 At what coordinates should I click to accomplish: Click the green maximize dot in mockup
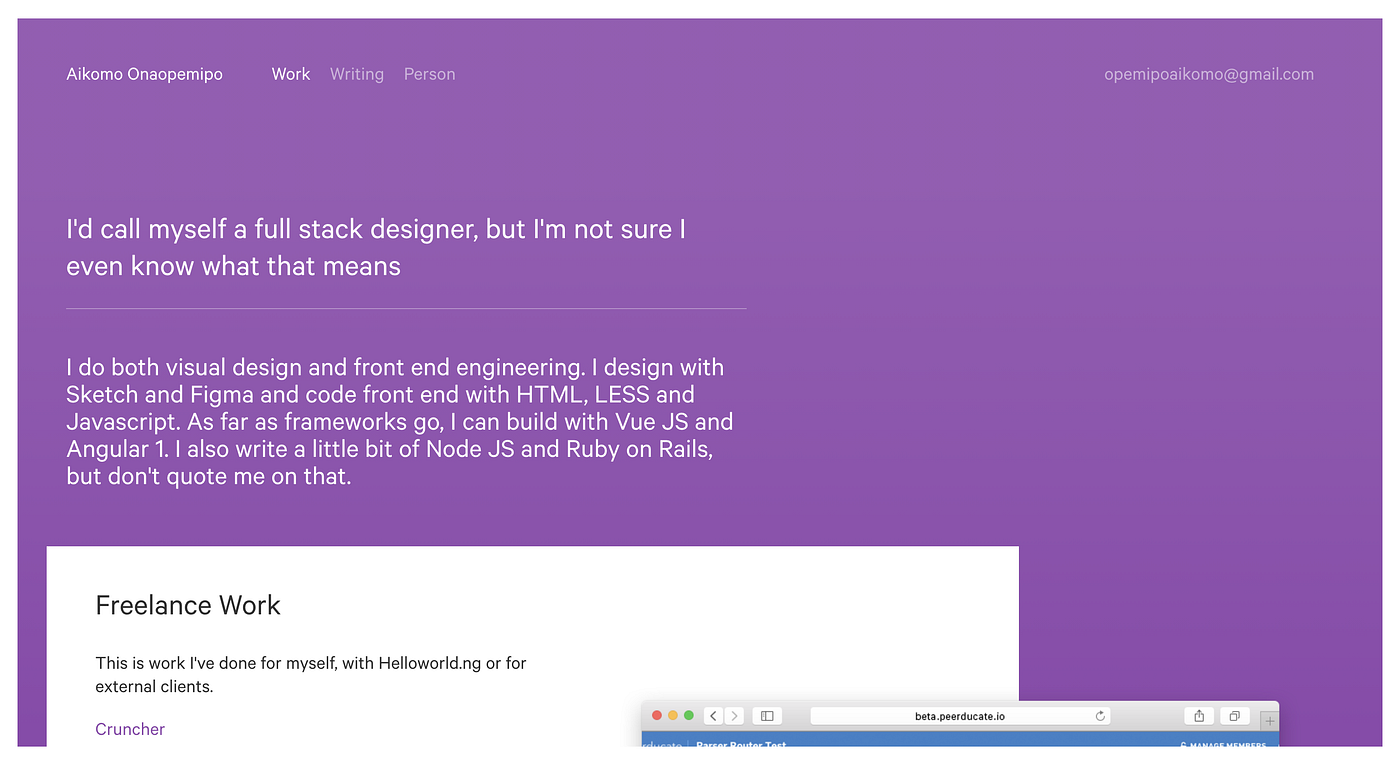click(689, 716)
